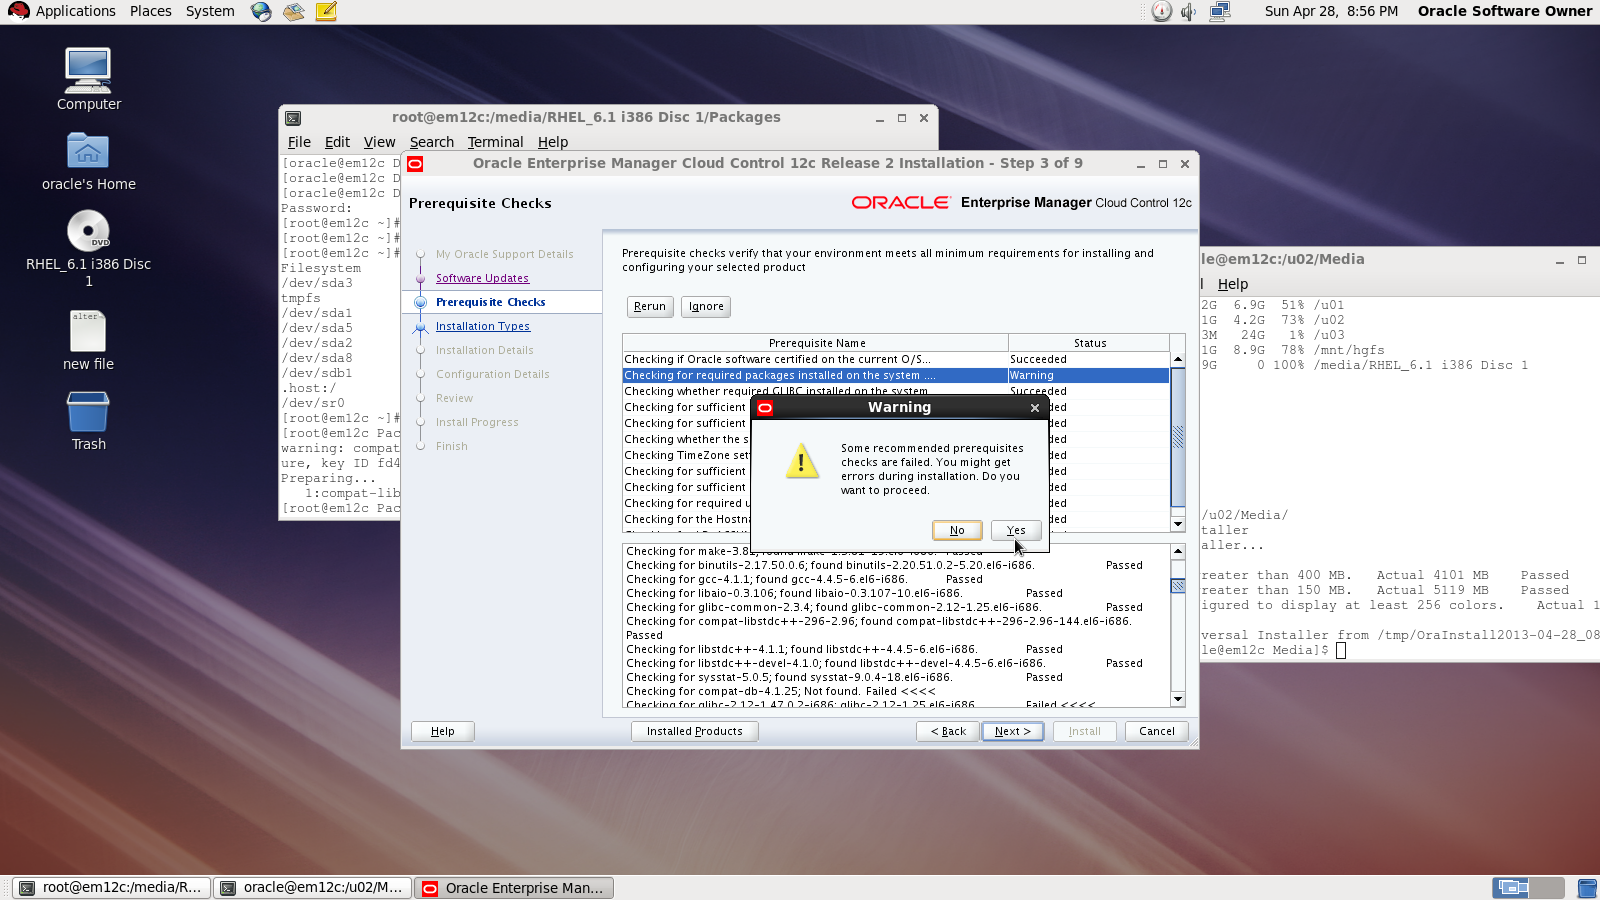Switch to the Oracle Enterprise Manager taskbar window

512,887
